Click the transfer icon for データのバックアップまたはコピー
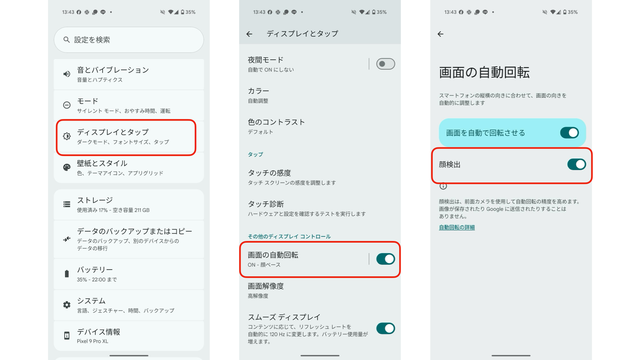The height and width of the screenshot is (360, 640). [x=67, y=239]
